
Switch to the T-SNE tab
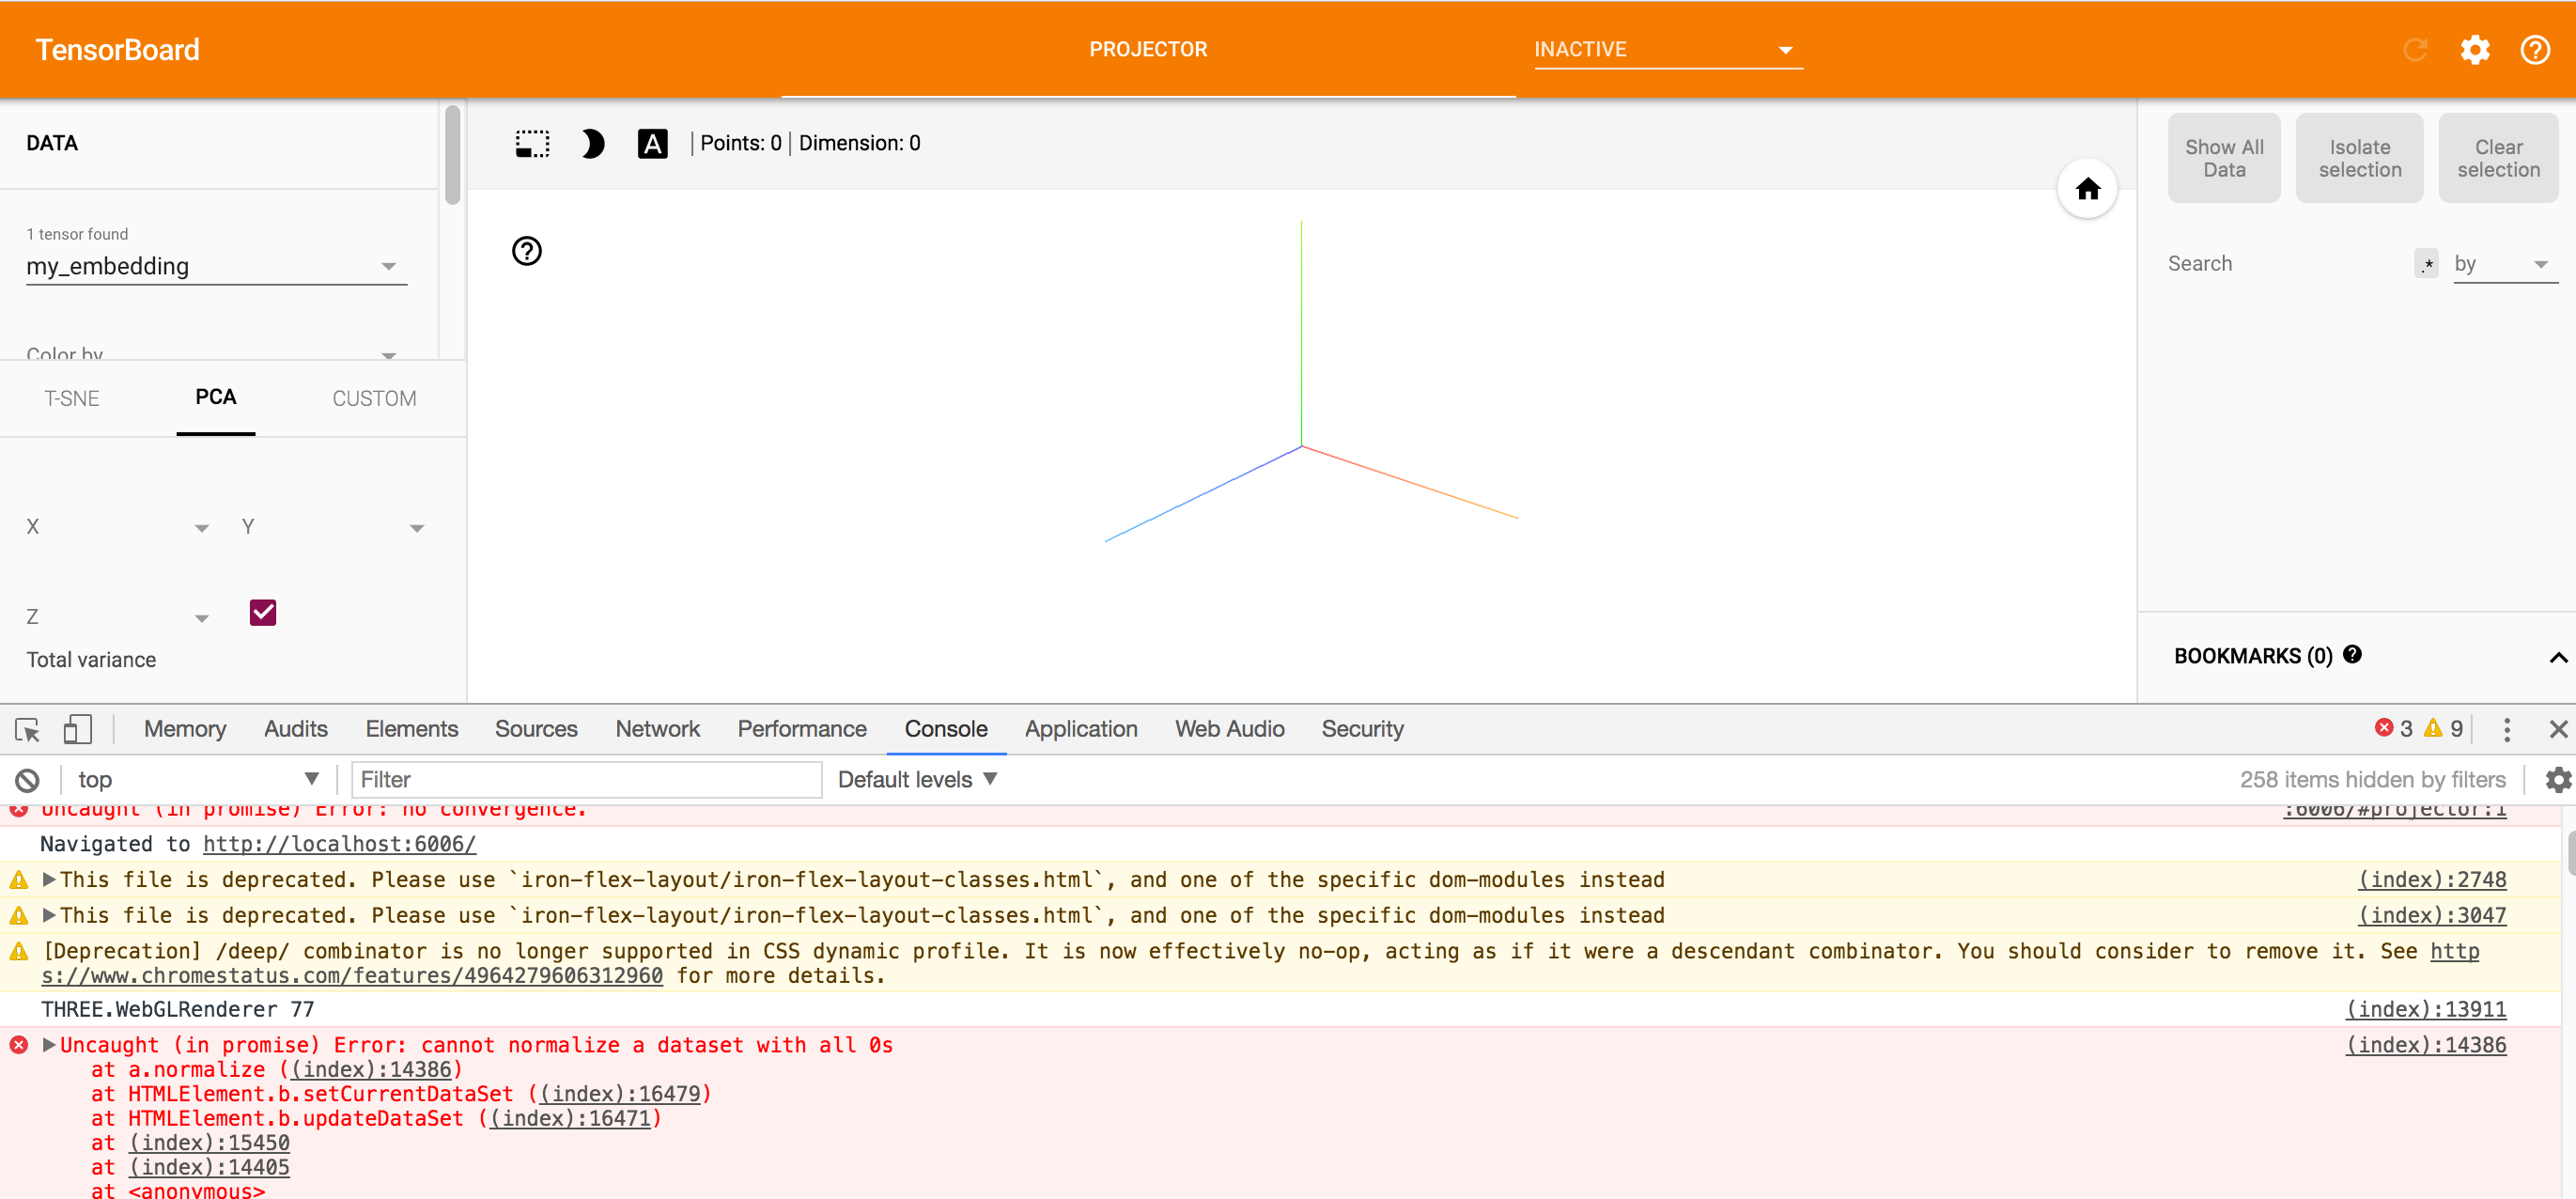coord(72,398)
